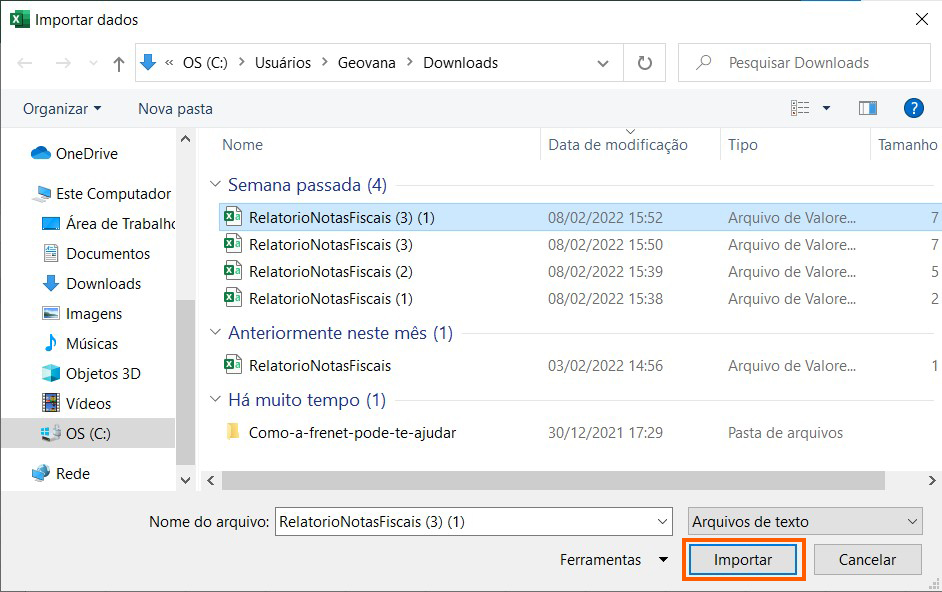Open the Help question mark icon
This screenshot has height=592, width=942.
point(912,108)
